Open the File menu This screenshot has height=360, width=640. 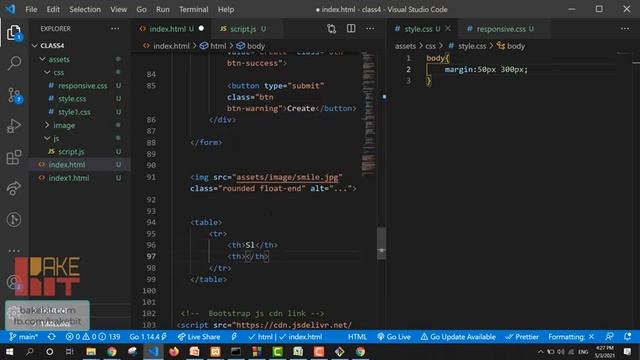(31, 9)
